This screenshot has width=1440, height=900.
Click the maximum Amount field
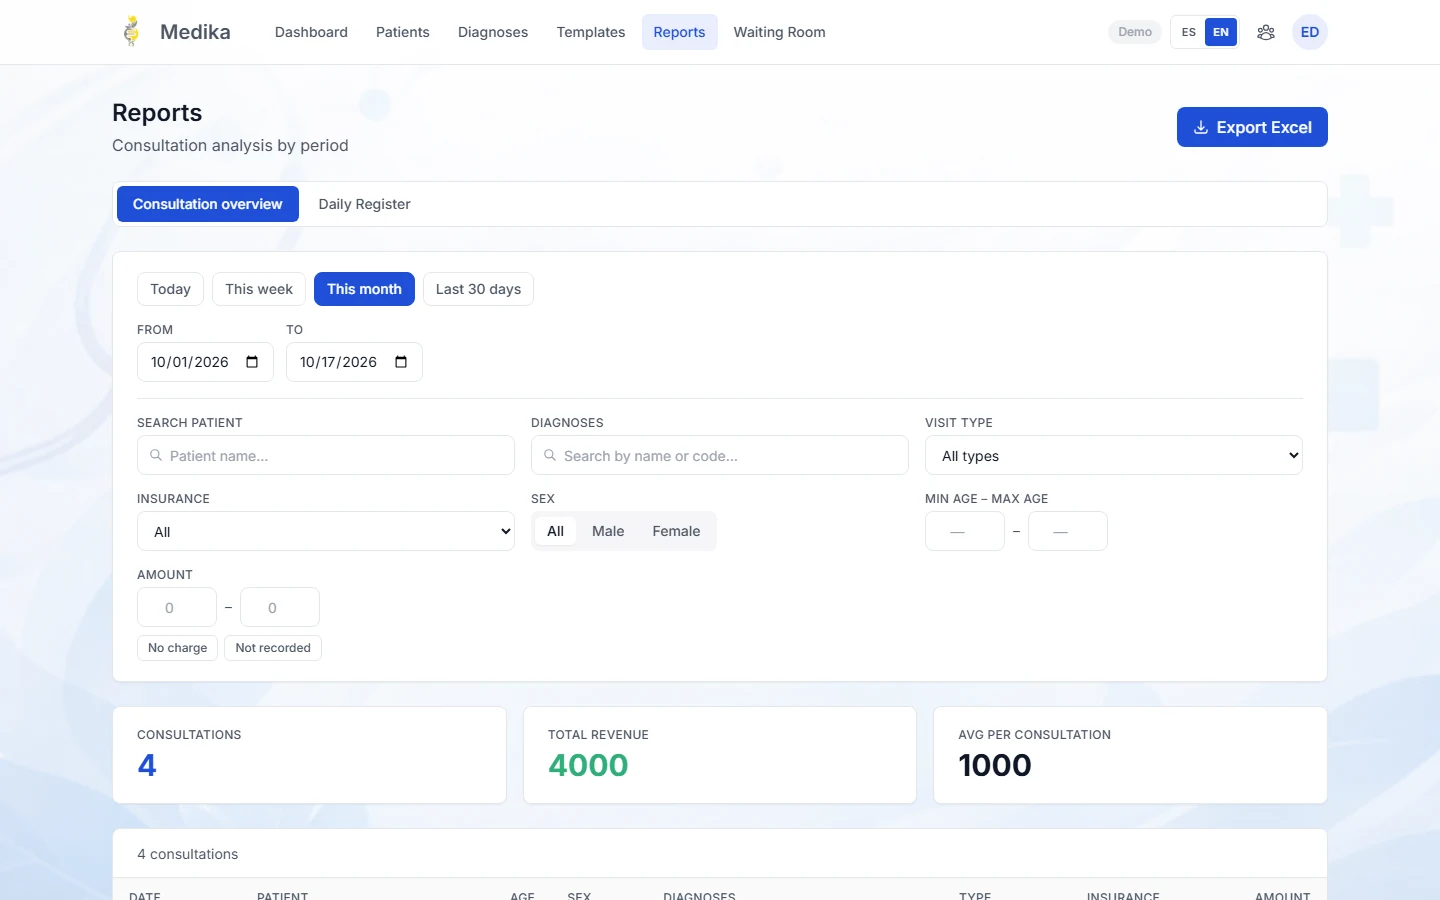click(280, 607)
